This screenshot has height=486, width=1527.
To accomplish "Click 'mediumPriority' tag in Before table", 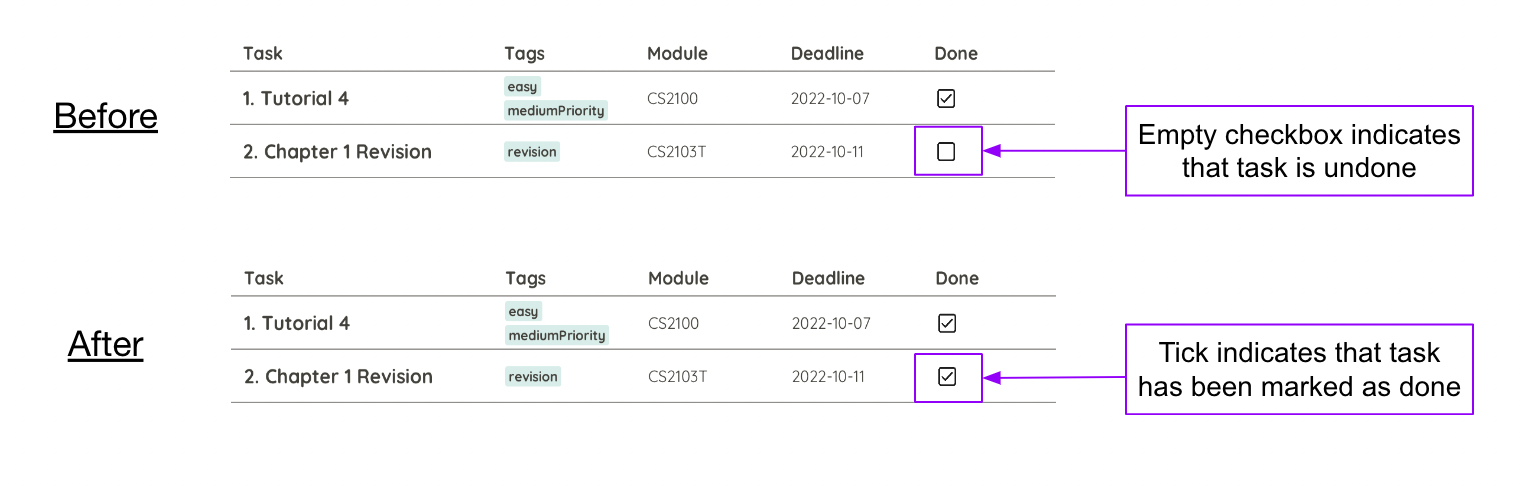I will [556, 111].
